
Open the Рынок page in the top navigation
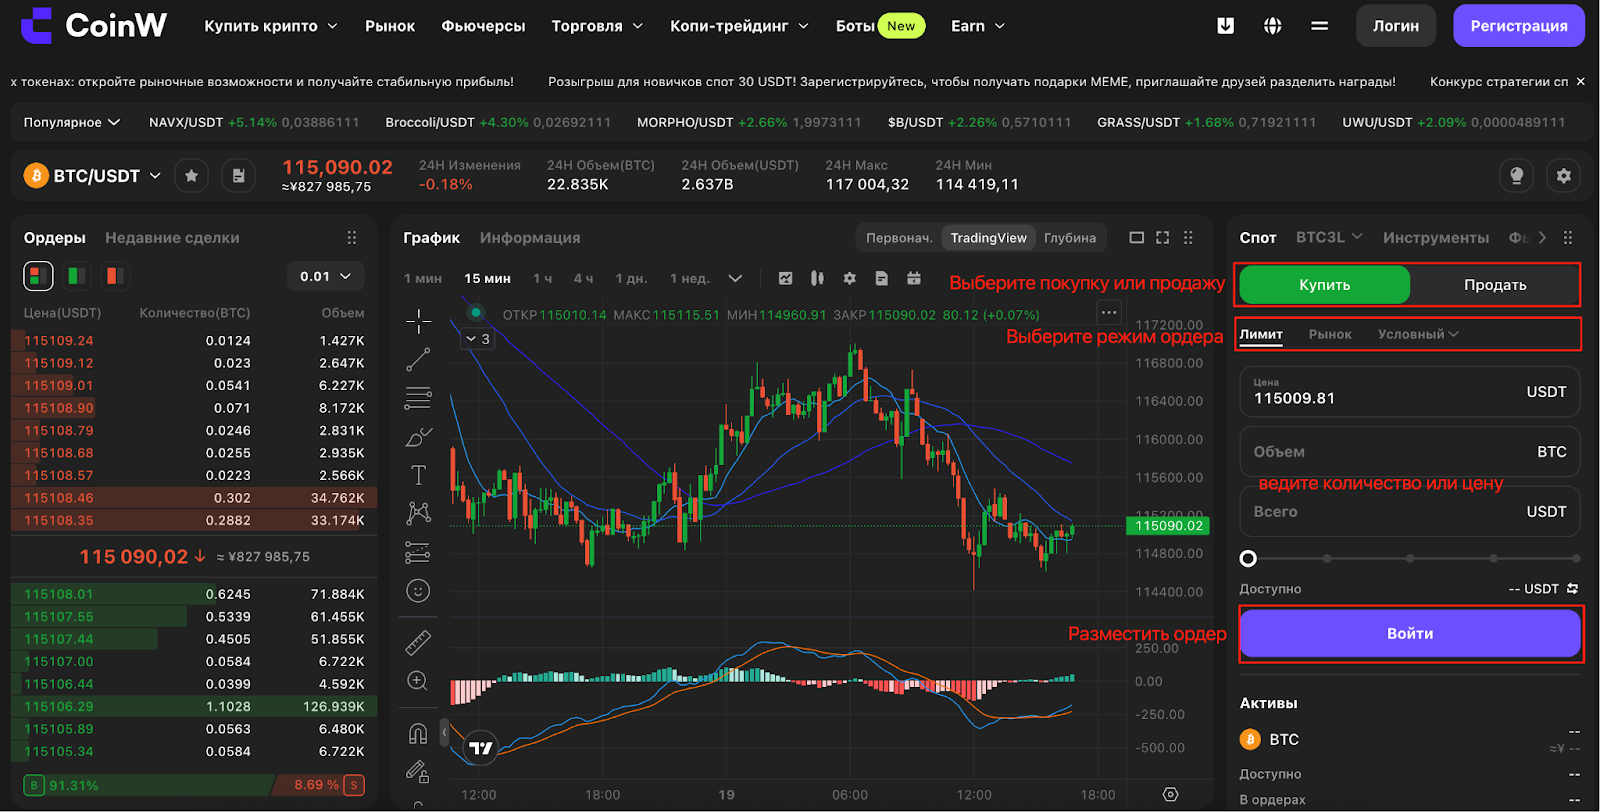click(x=390, y=26)
